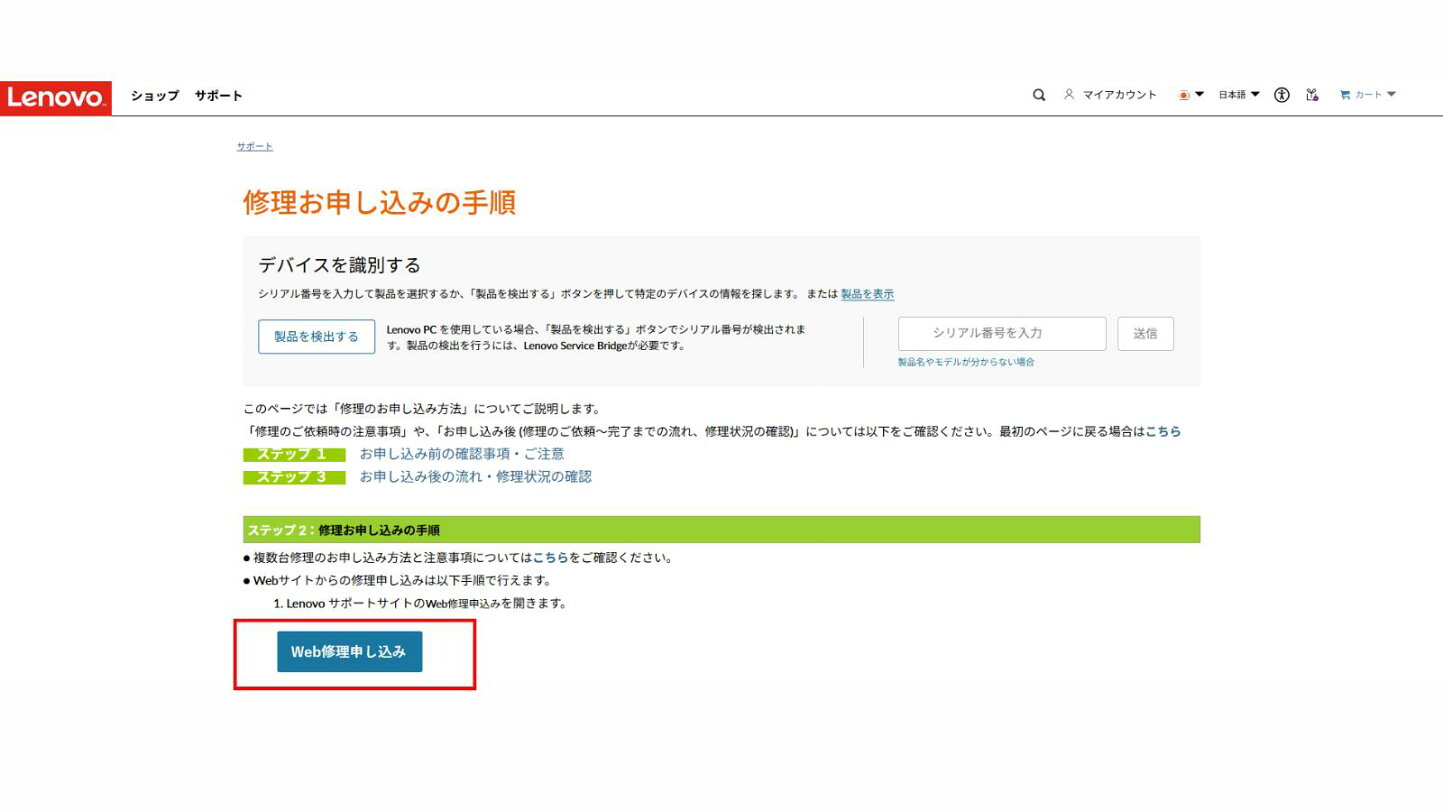
Task: Click the サポート breadcrumb link
Action: click(x=254, y=147)
